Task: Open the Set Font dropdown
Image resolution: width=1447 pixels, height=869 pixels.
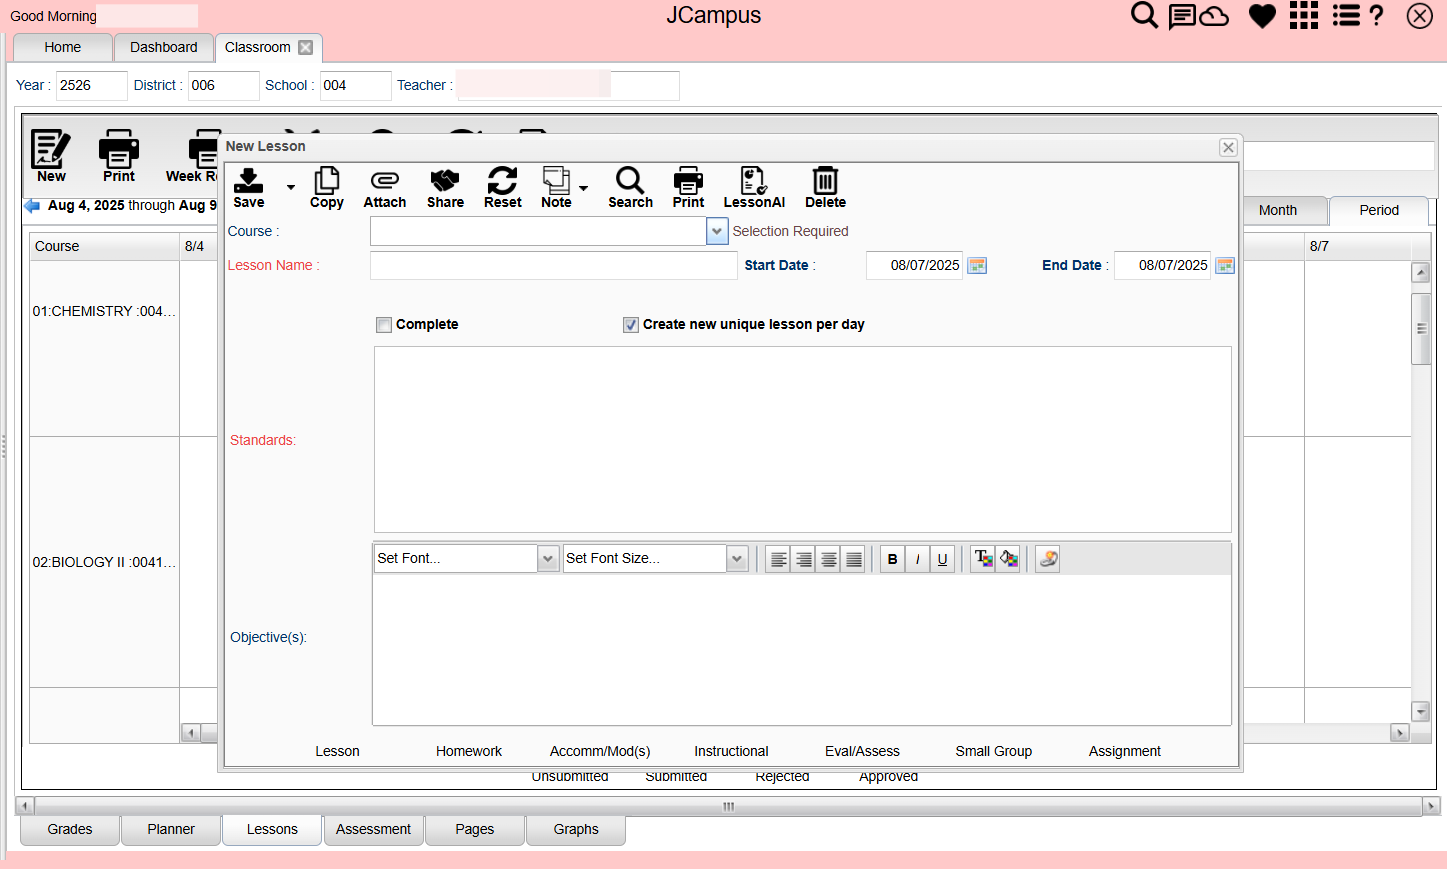Action: pos(547,559)
